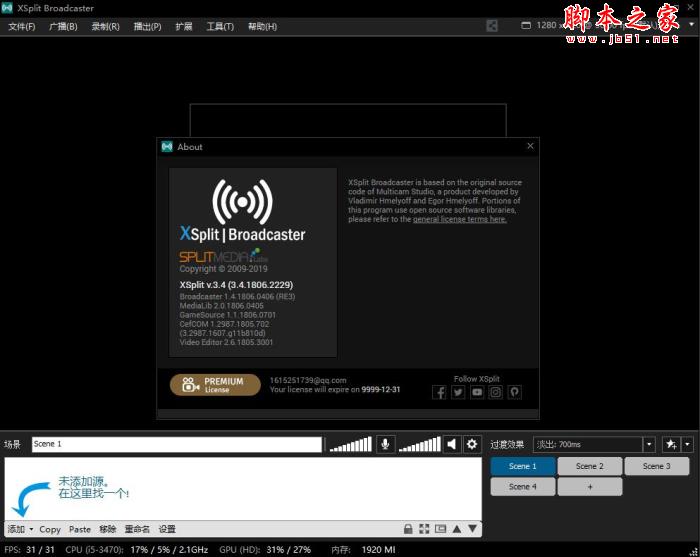Expand the transition dropdown arrow
This screenshot has width=700, height=557.
tap(649, 444)
